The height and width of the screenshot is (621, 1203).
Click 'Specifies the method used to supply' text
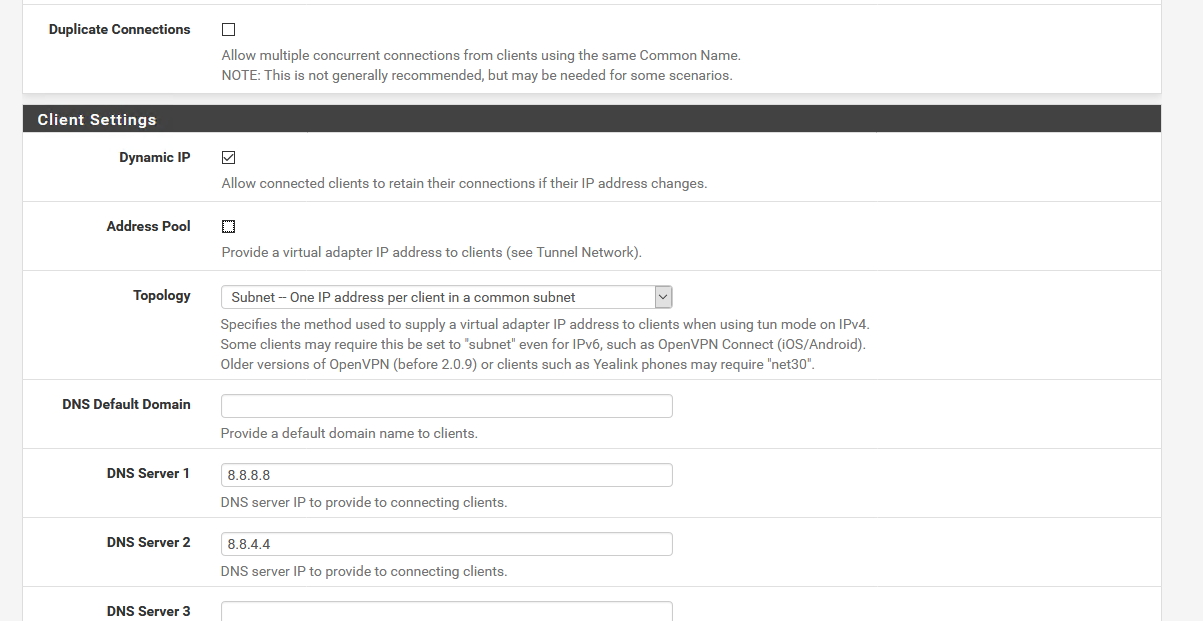pos(546,324)
